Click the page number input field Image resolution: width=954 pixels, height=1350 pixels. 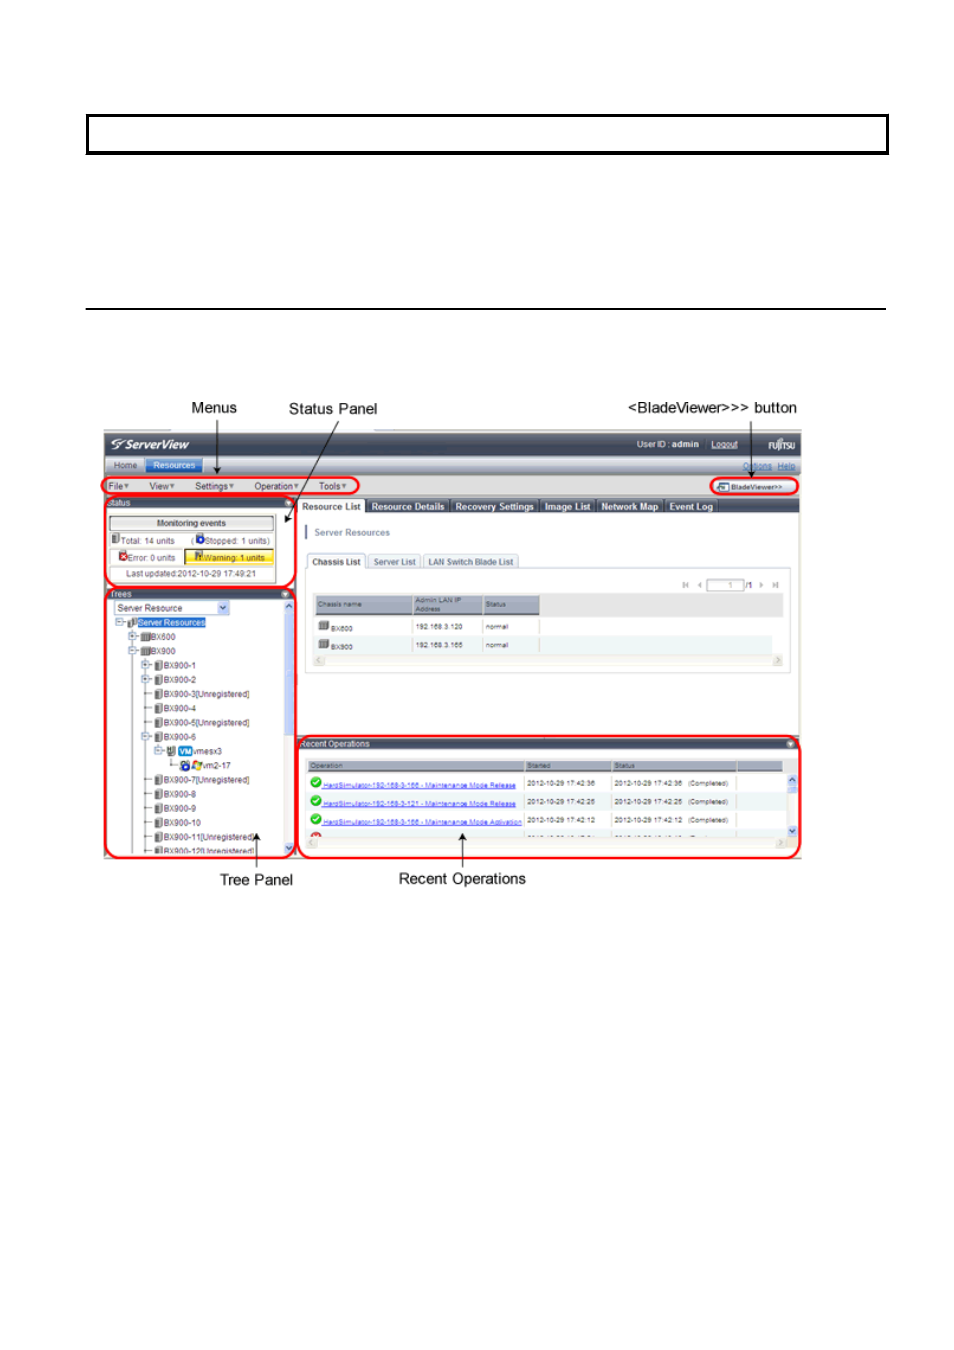click(x=725, y=585)
